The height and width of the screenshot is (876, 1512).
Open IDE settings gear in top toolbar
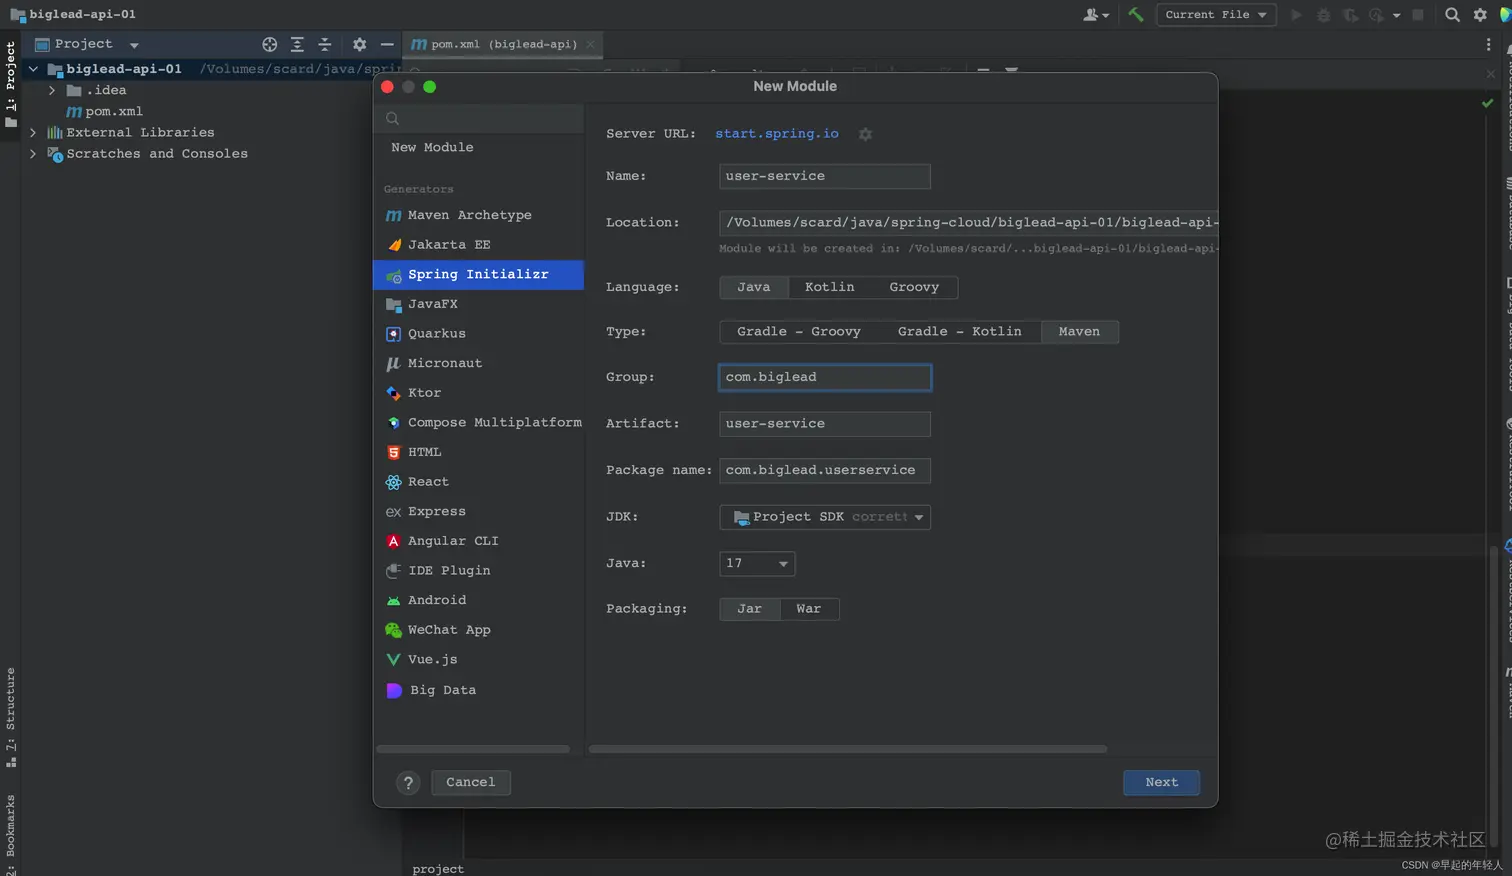[1480, 14]
